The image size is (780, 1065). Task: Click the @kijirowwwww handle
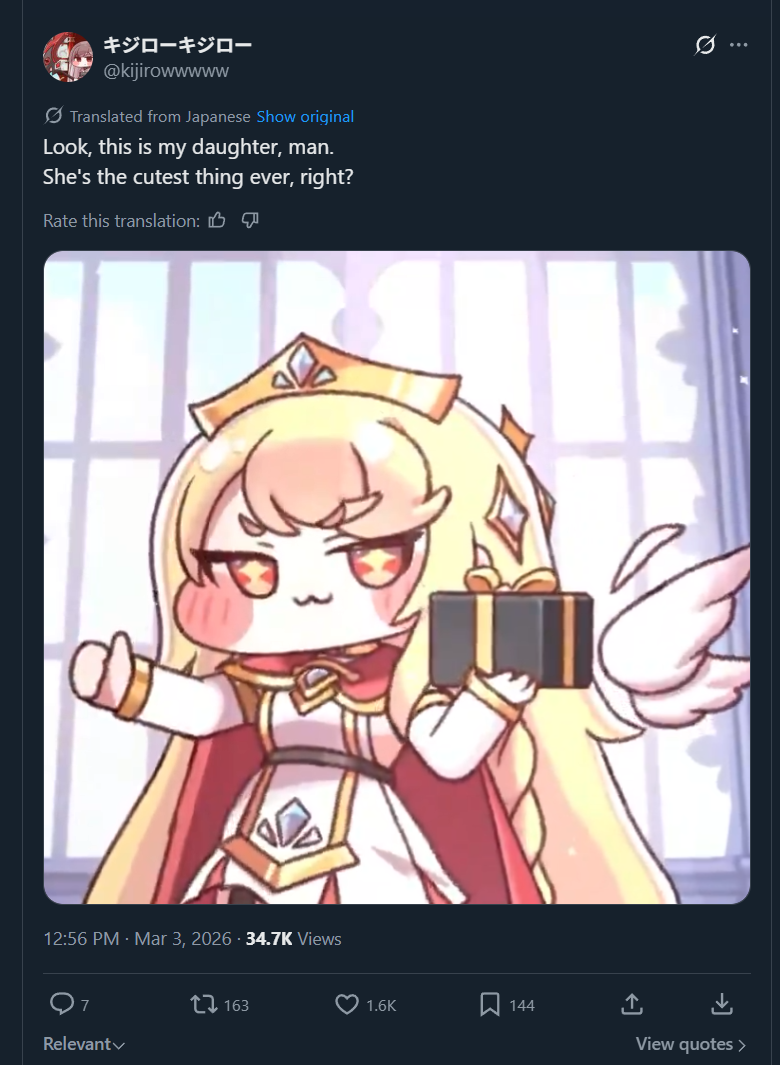pyautogui.click(x=166, y=71)
